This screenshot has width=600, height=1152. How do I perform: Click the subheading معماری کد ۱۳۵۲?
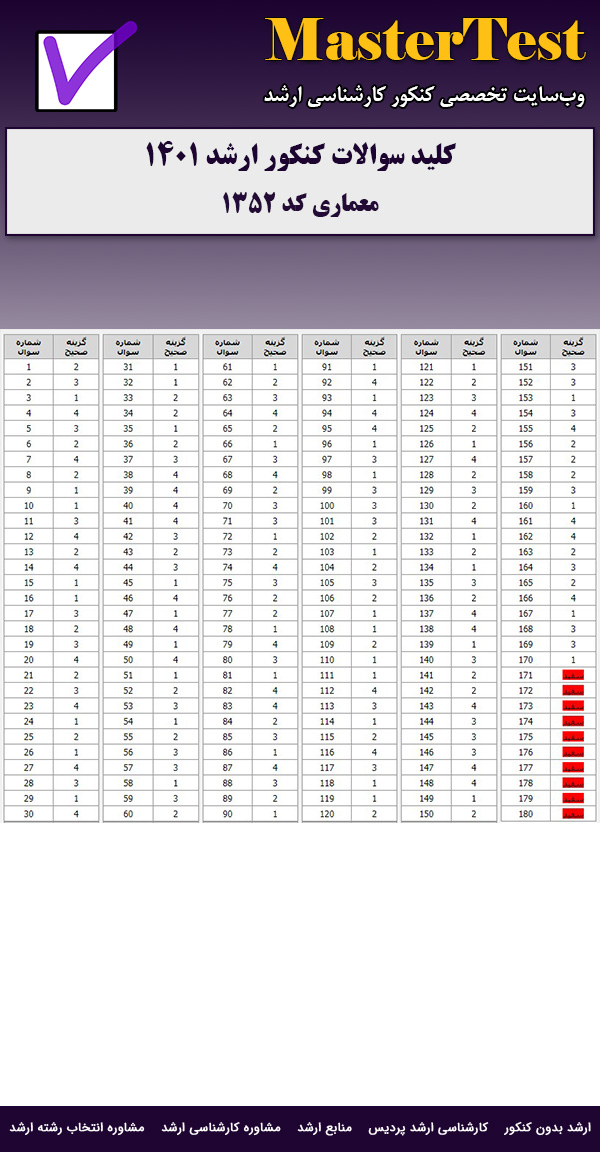300,203
